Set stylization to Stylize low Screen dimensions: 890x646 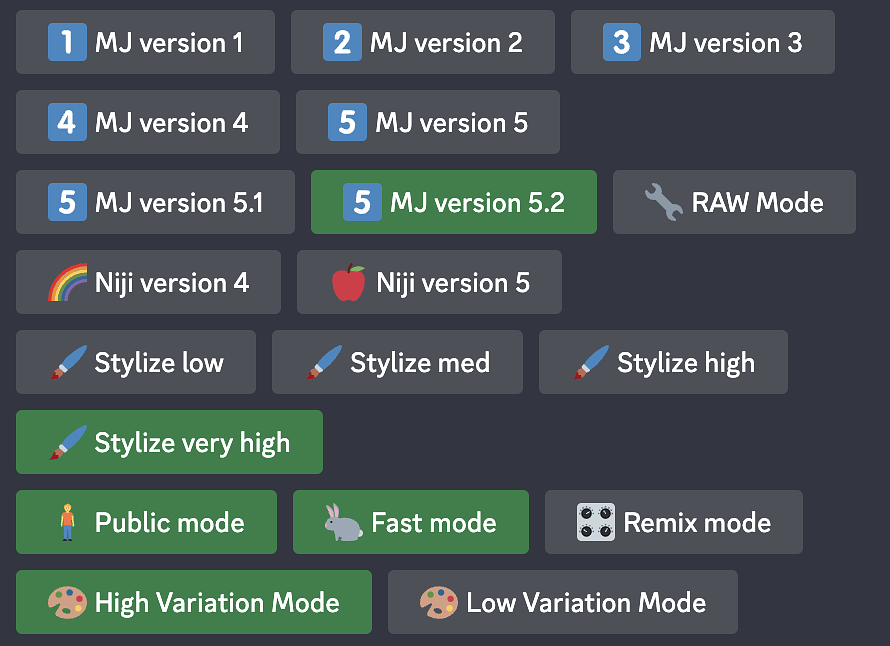click(136, 362)
